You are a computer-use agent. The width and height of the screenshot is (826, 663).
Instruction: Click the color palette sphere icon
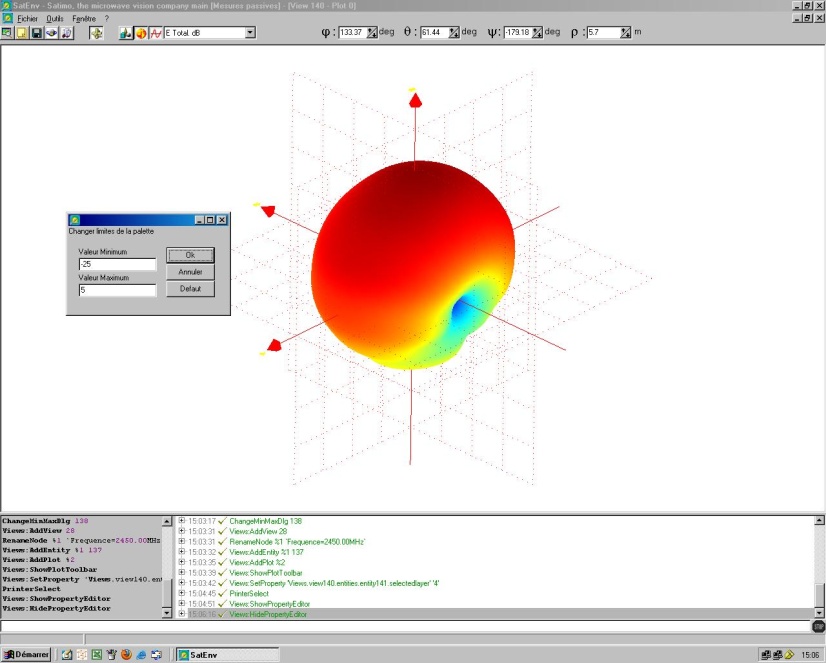pyautogui.click(x=141, y=33)
